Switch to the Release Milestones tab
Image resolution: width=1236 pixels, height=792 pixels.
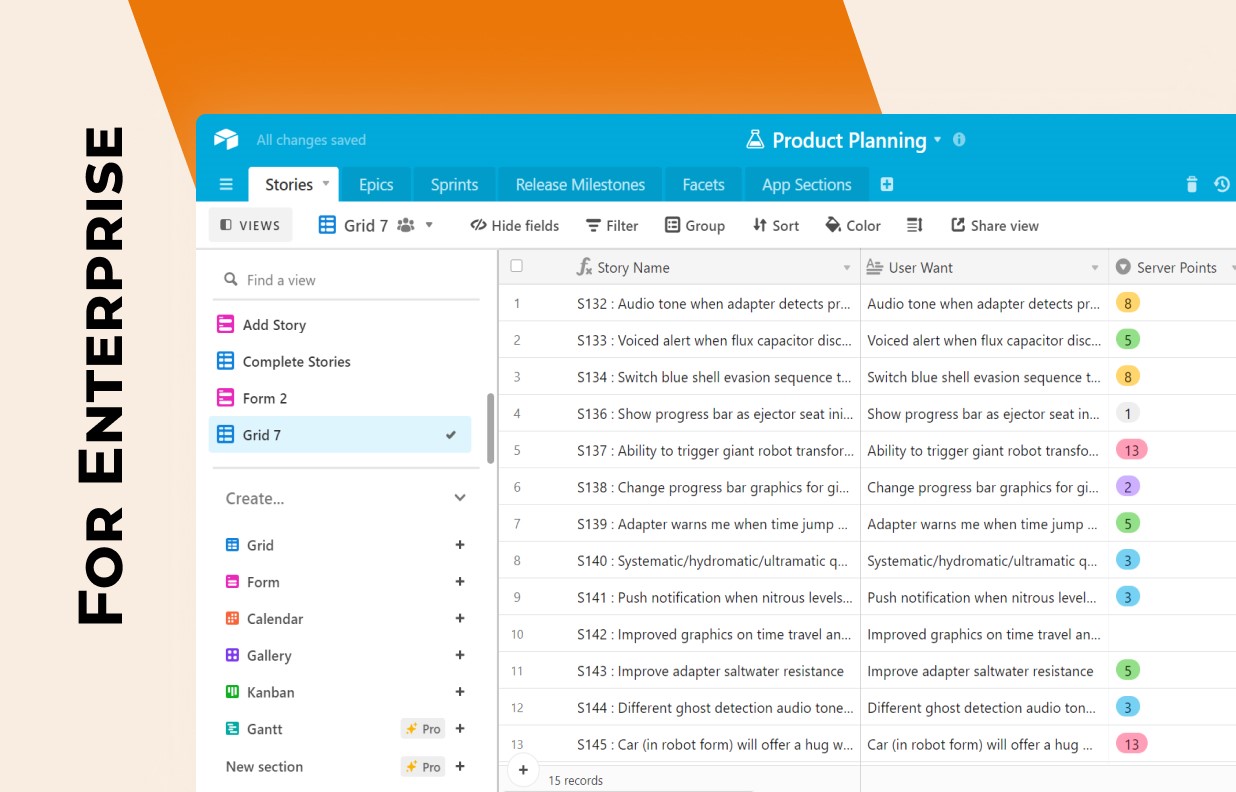(x=580, y=185)
